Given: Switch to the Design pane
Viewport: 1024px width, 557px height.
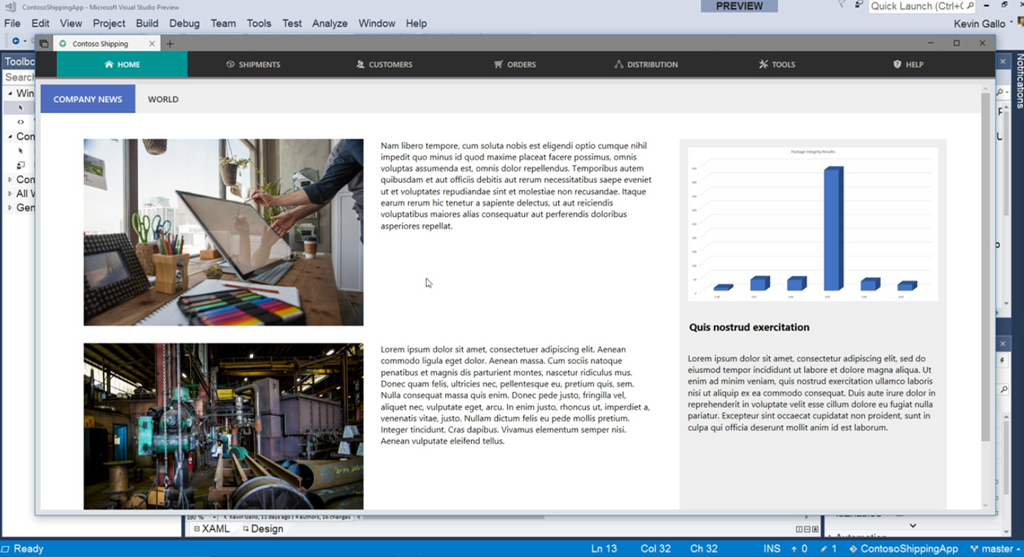Looking at the screenshot, I should [263, 529].
